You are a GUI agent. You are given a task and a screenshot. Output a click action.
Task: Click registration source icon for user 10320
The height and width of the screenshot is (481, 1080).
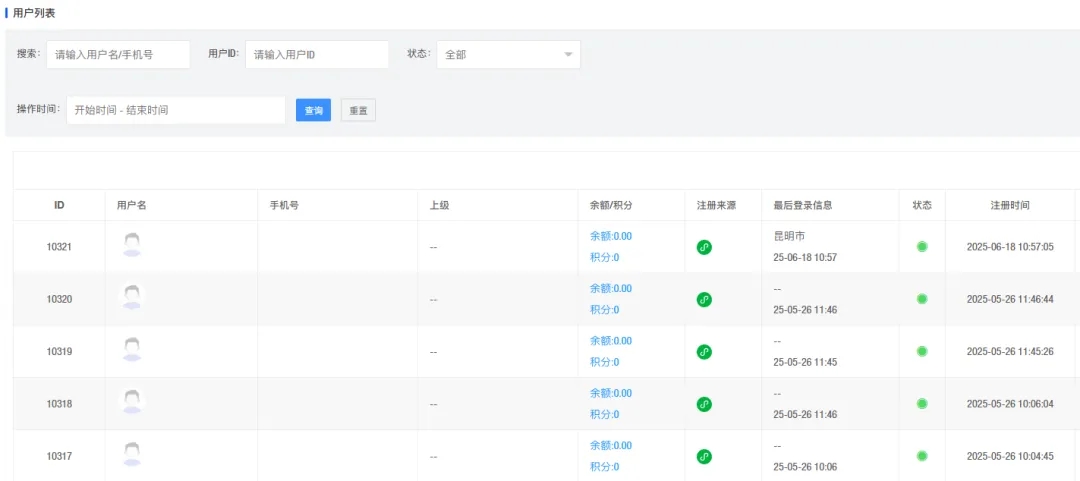pyautogui.click(x=704, y=299)
